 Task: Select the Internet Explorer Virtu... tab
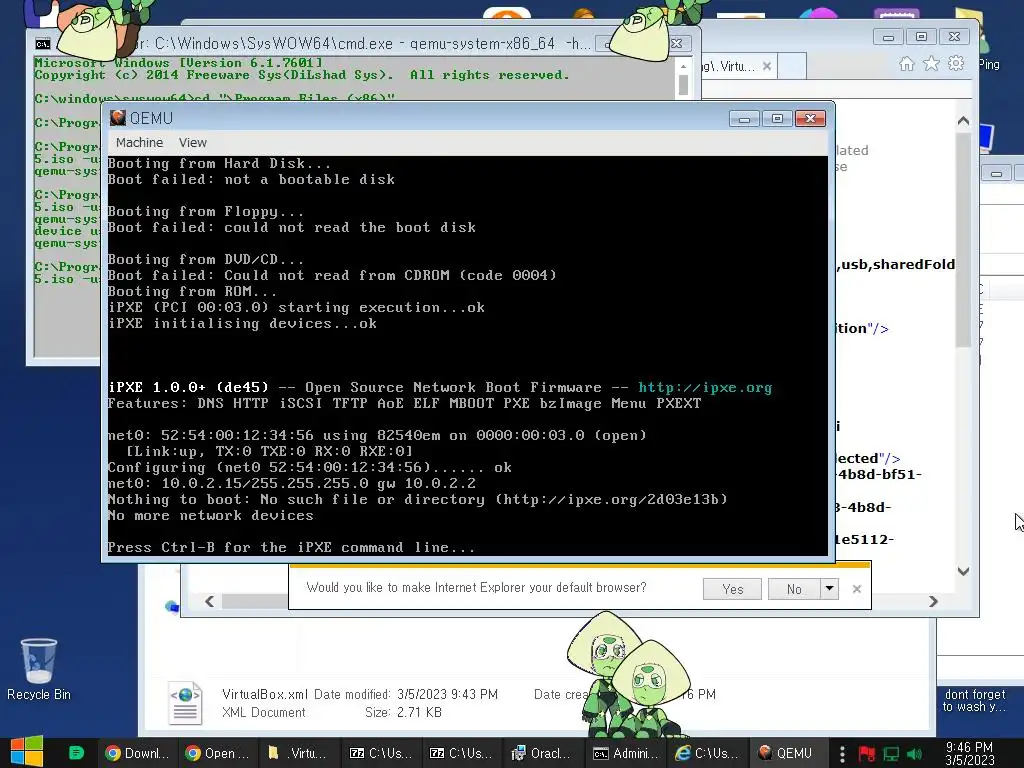point(730,66)
